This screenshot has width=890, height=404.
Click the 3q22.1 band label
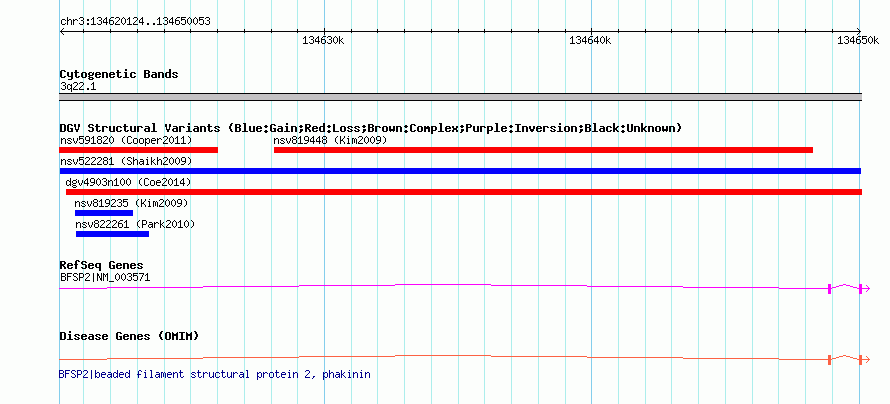click(78, 87)
